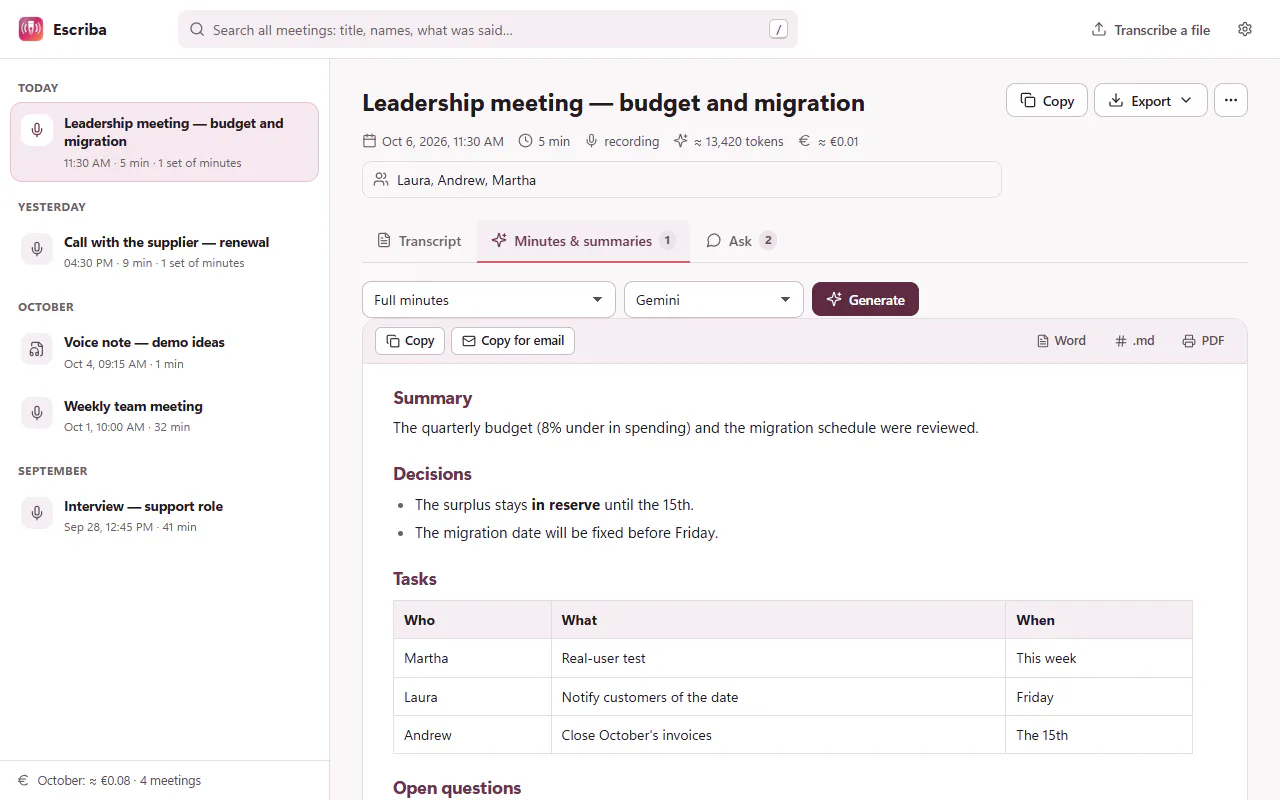
Task: Click Copy for email button
Action: 513,341
